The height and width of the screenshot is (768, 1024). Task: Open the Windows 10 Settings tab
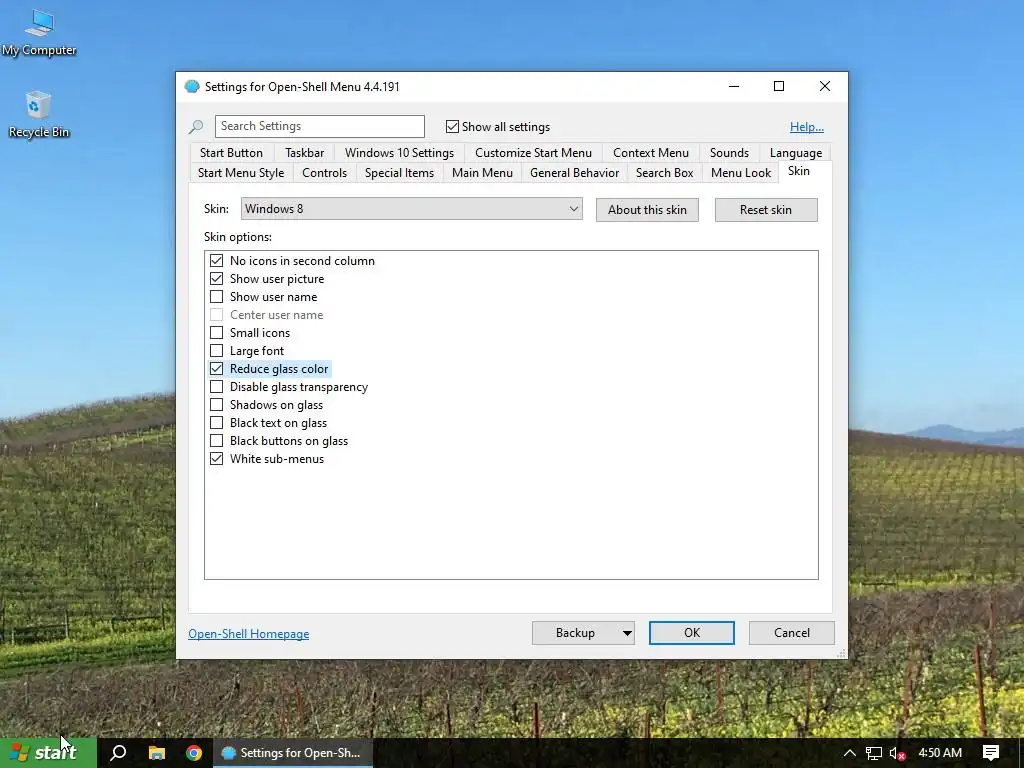[399, 153]
